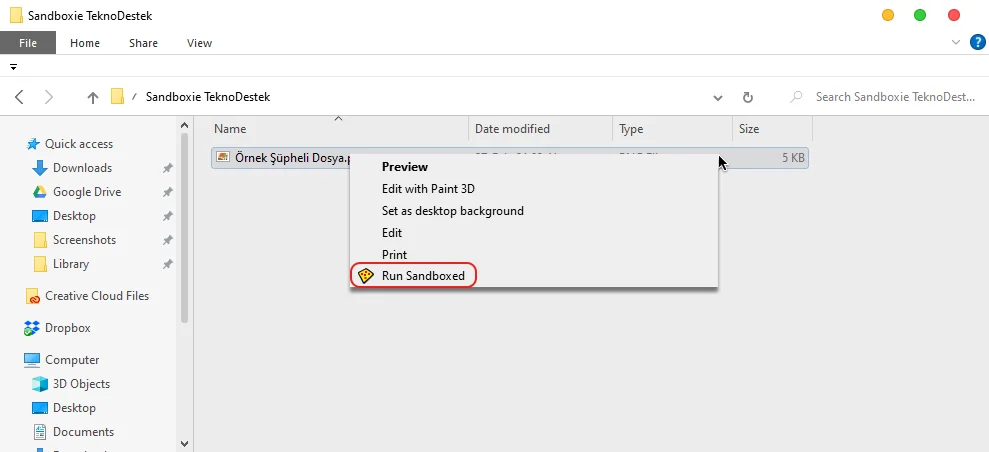989x452 pixels.
Task: Open the Share ribbon tab
Action: click(143, 43)
